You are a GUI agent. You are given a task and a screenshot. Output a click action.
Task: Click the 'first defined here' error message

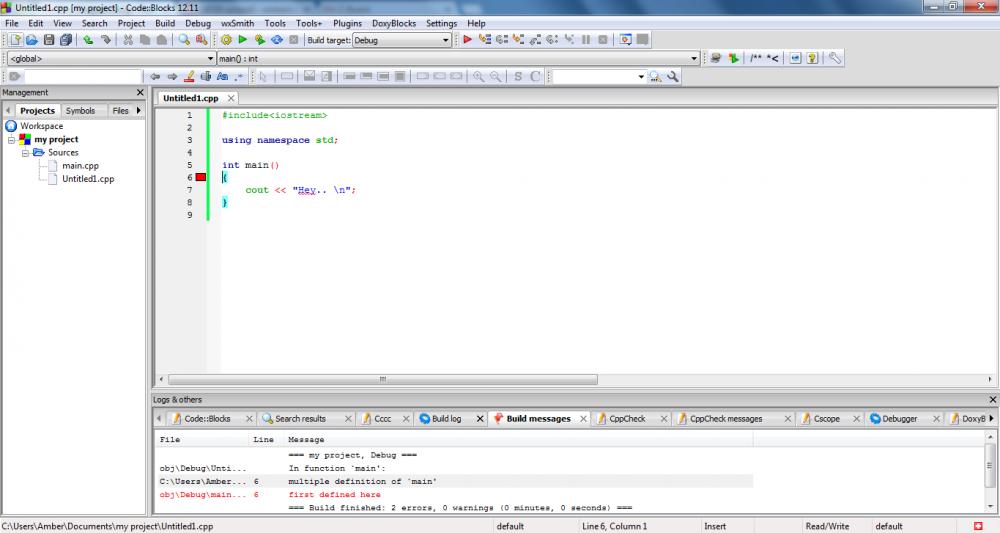[334, 495]
